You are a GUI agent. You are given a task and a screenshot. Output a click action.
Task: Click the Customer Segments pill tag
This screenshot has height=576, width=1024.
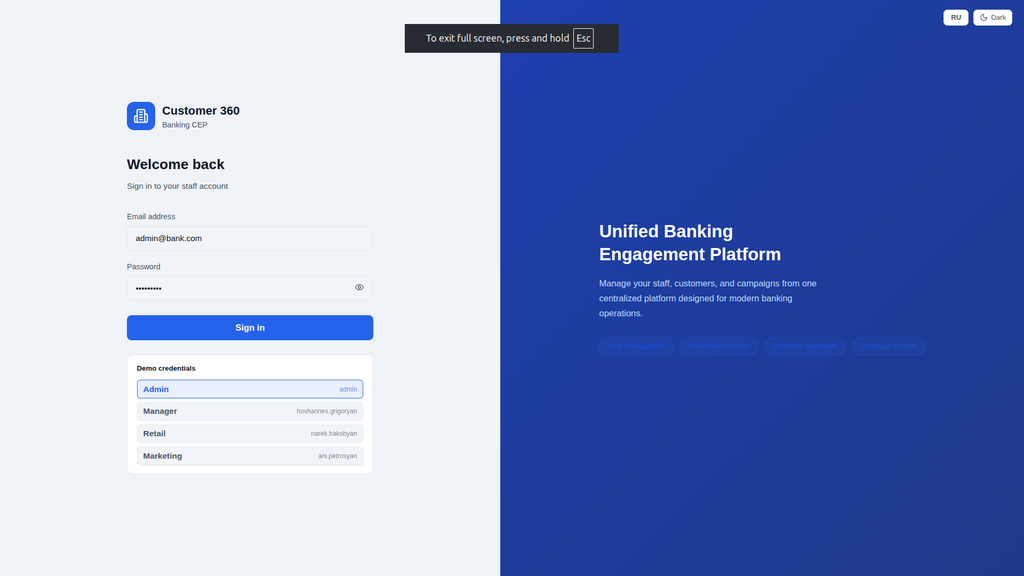coord(805,346)
